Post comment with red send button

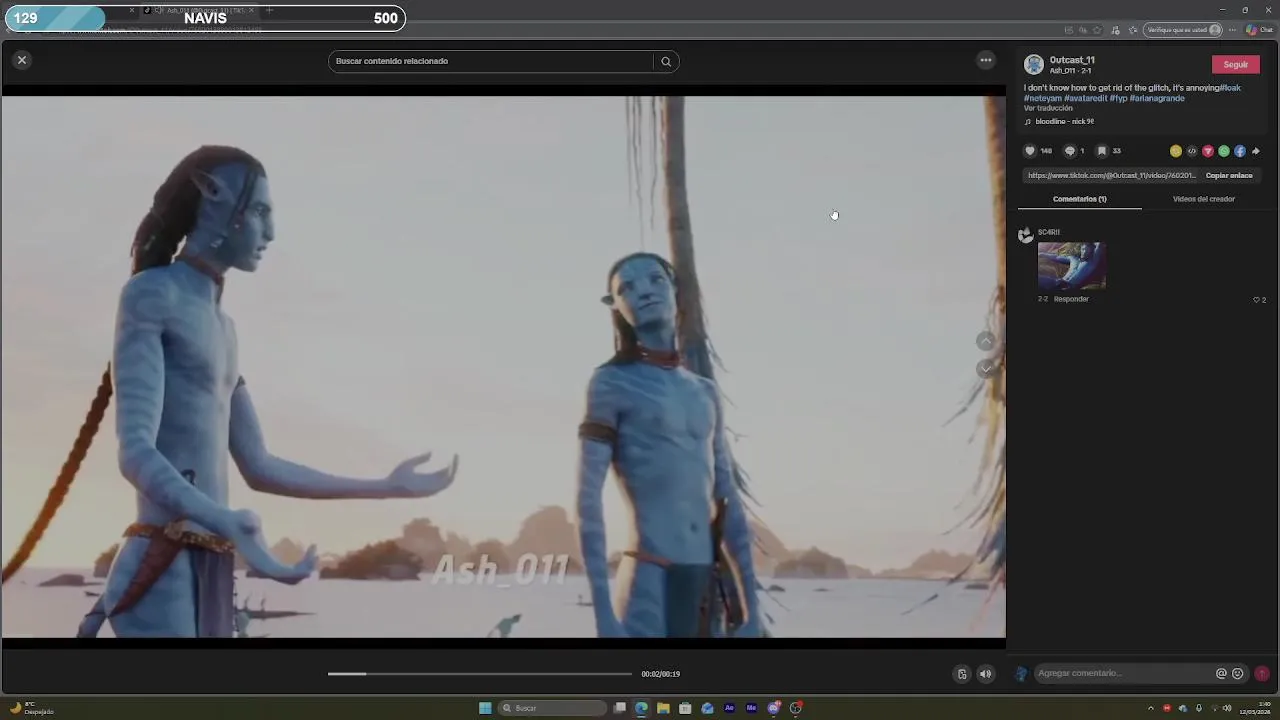(x=1262, y=674)
